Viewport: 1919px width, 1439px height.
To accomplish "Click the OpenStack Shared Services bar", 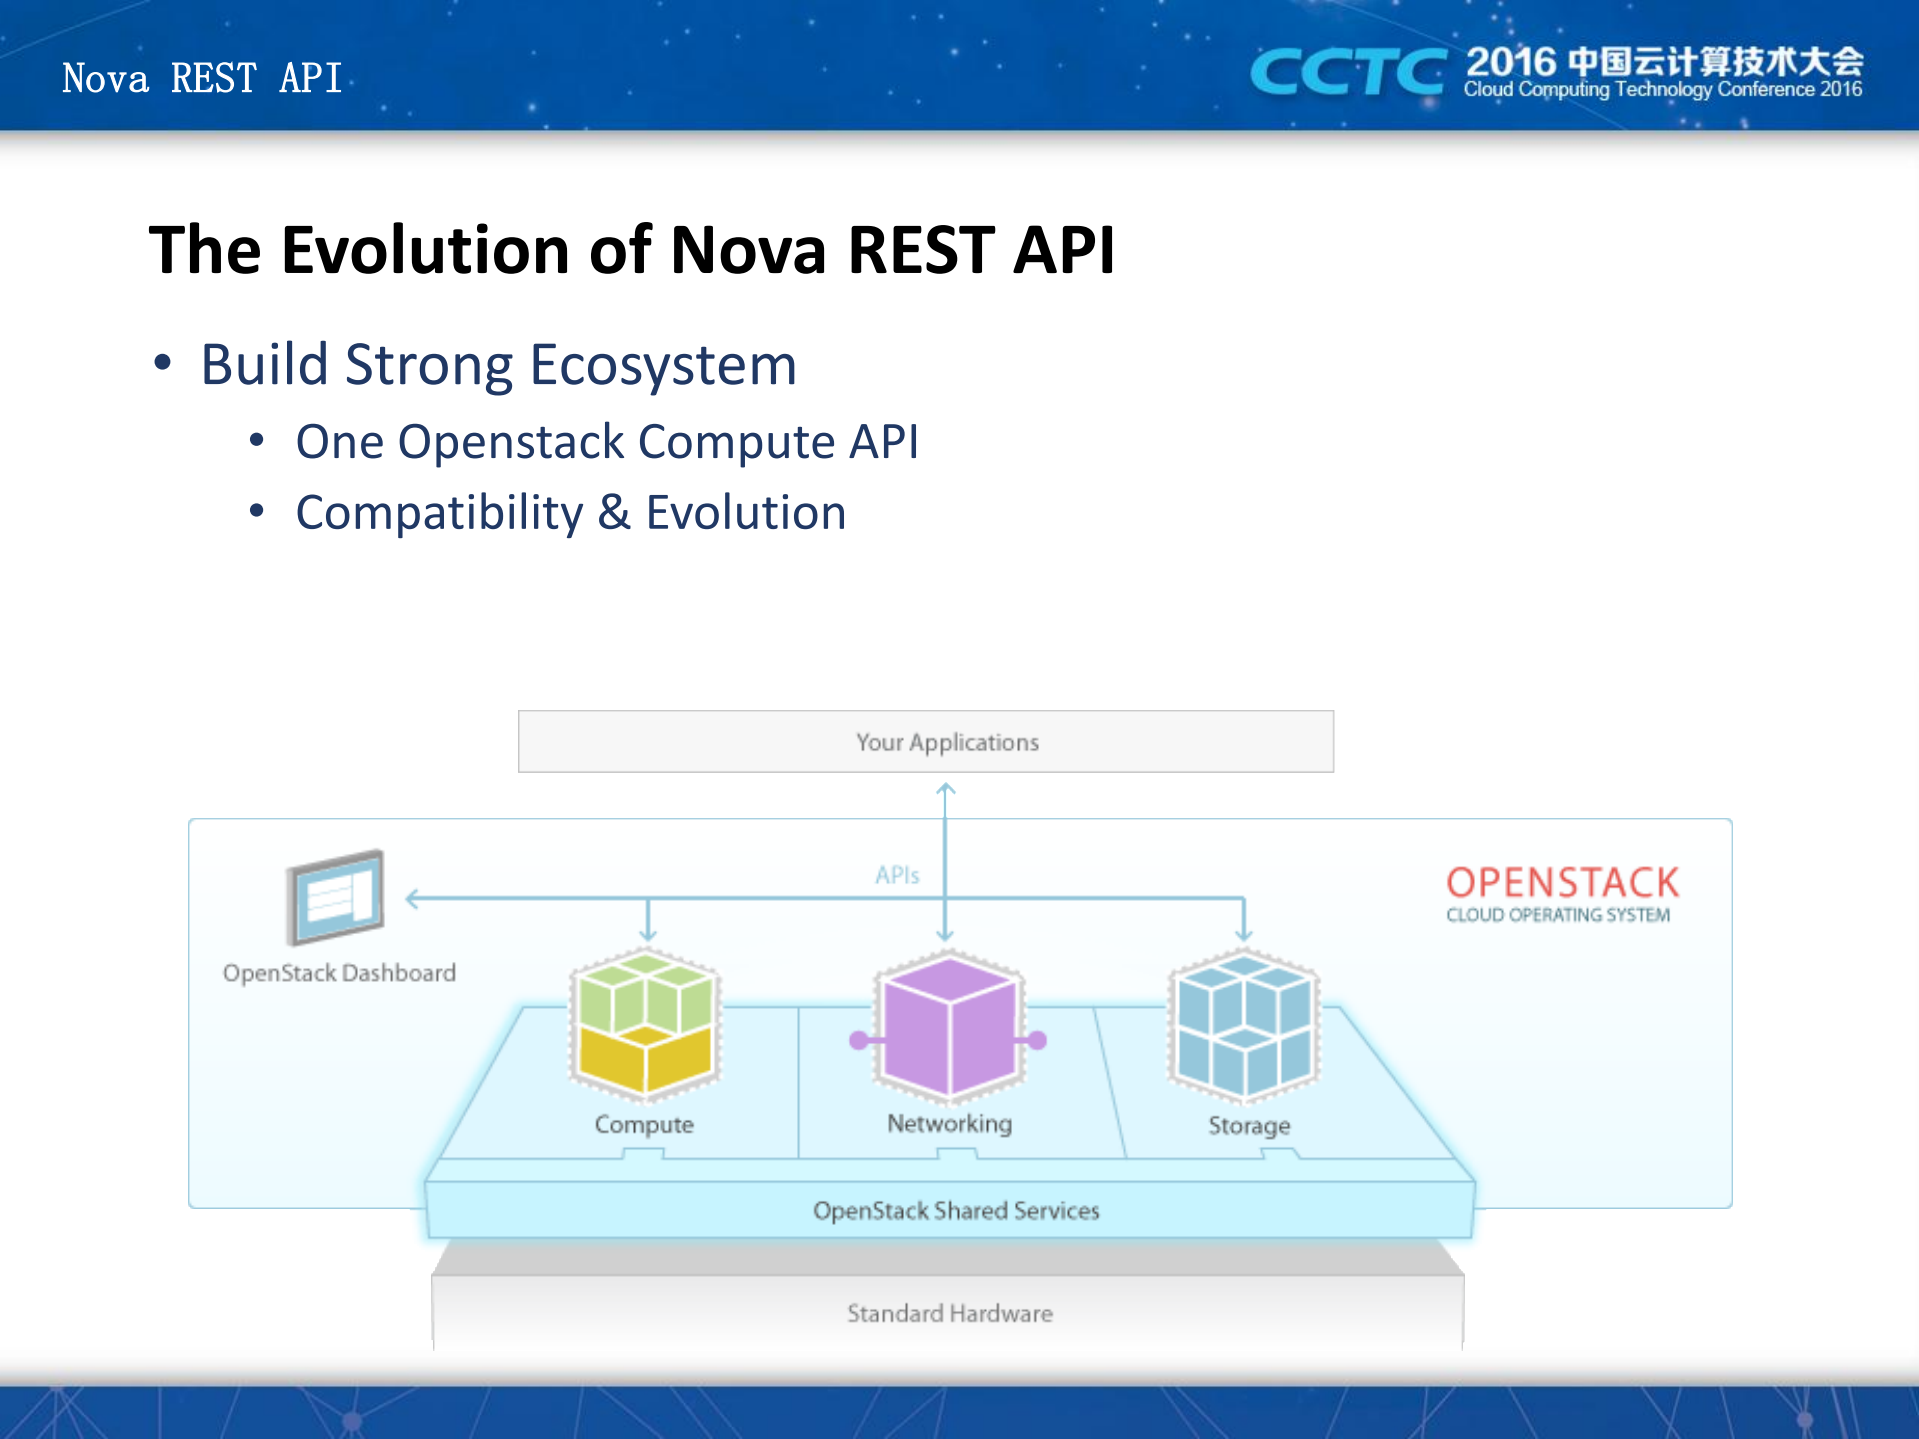I will point(955,1211).
